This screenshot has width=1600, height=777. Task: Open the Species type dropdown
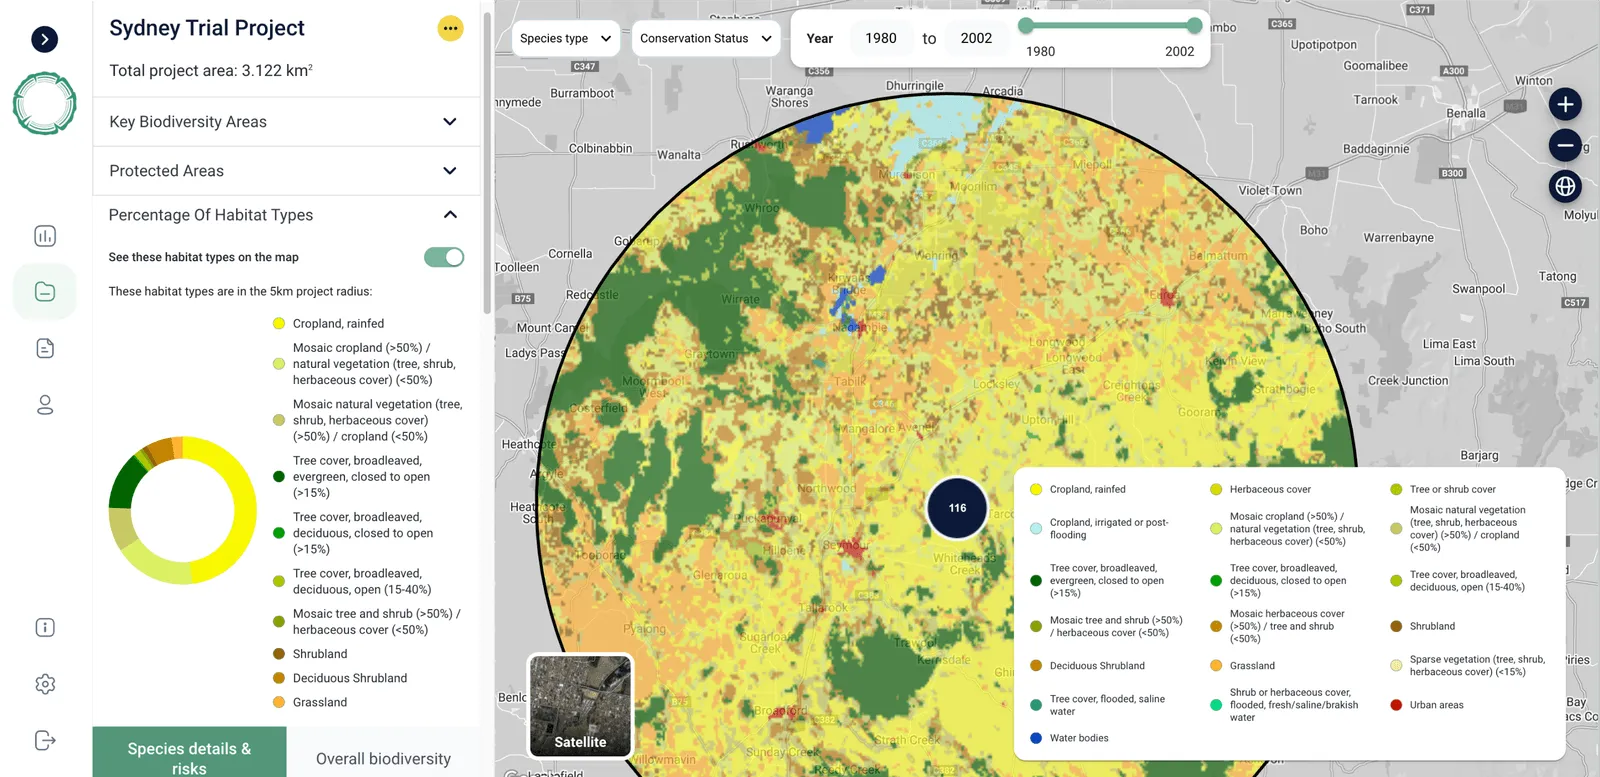coord(566,38)
